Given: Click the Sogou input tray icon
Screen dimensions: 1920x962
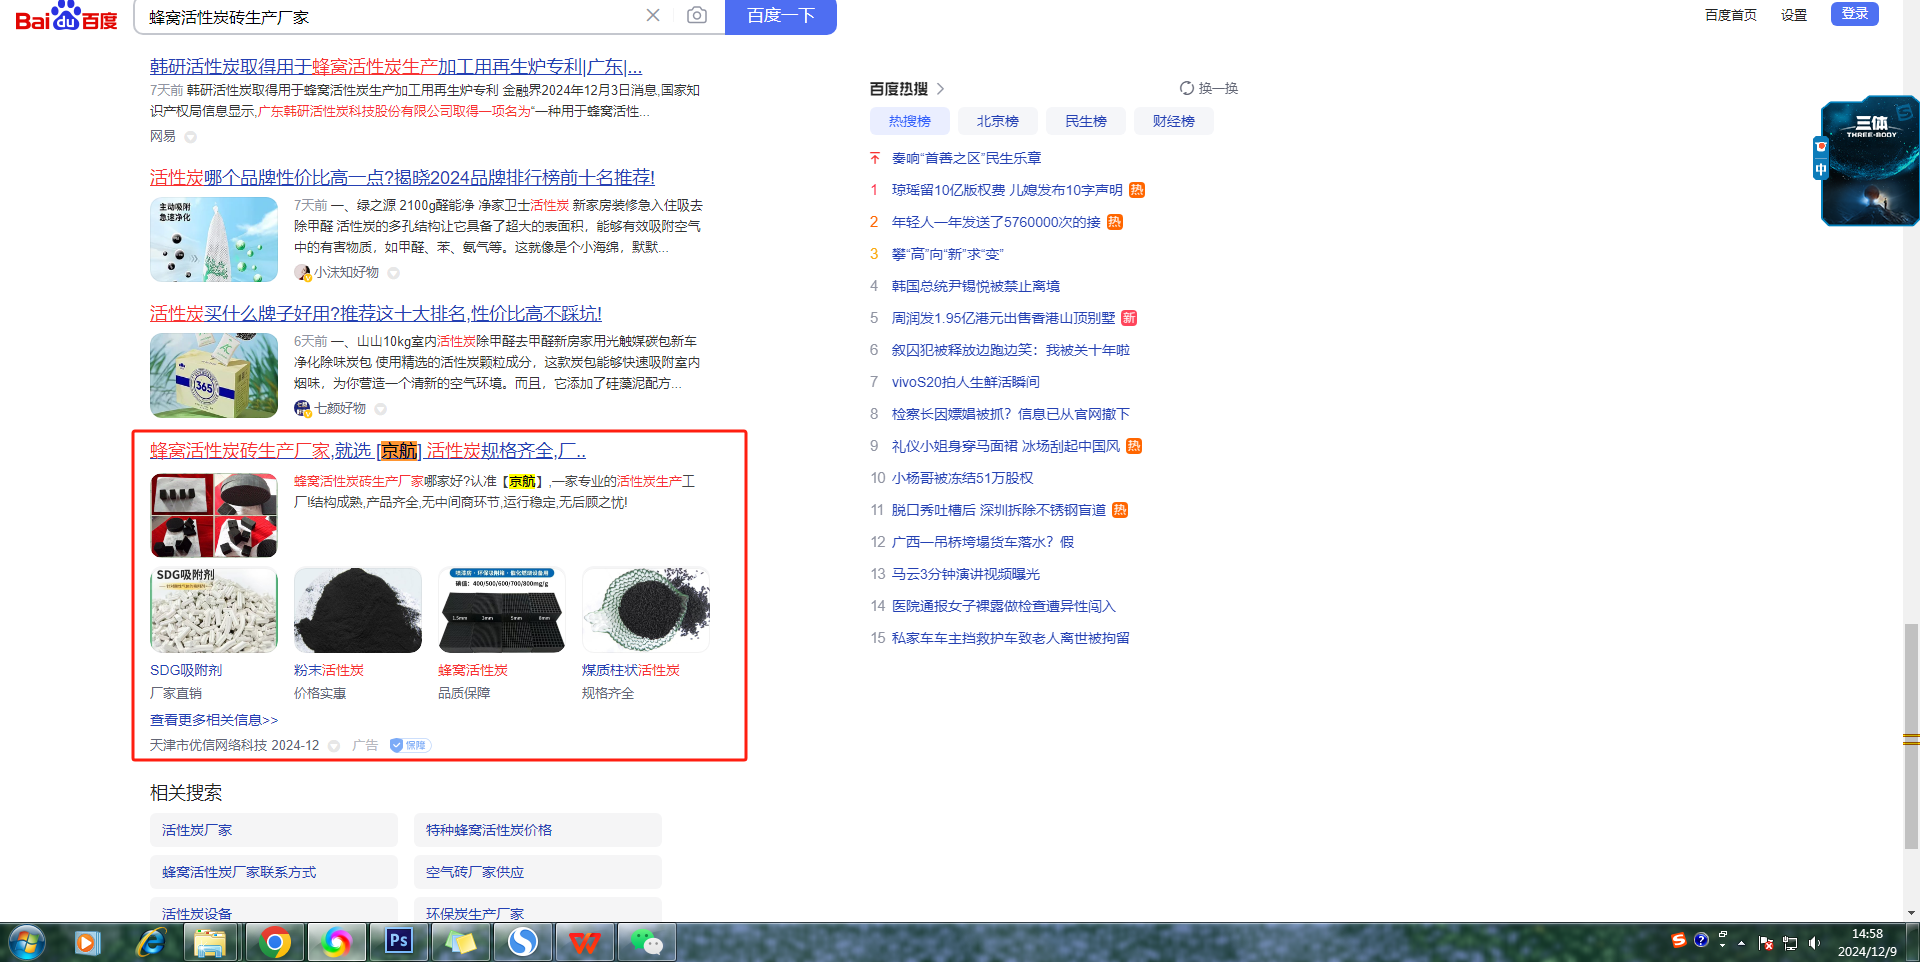Looking at the screenshot, I should click(1679, 940).
